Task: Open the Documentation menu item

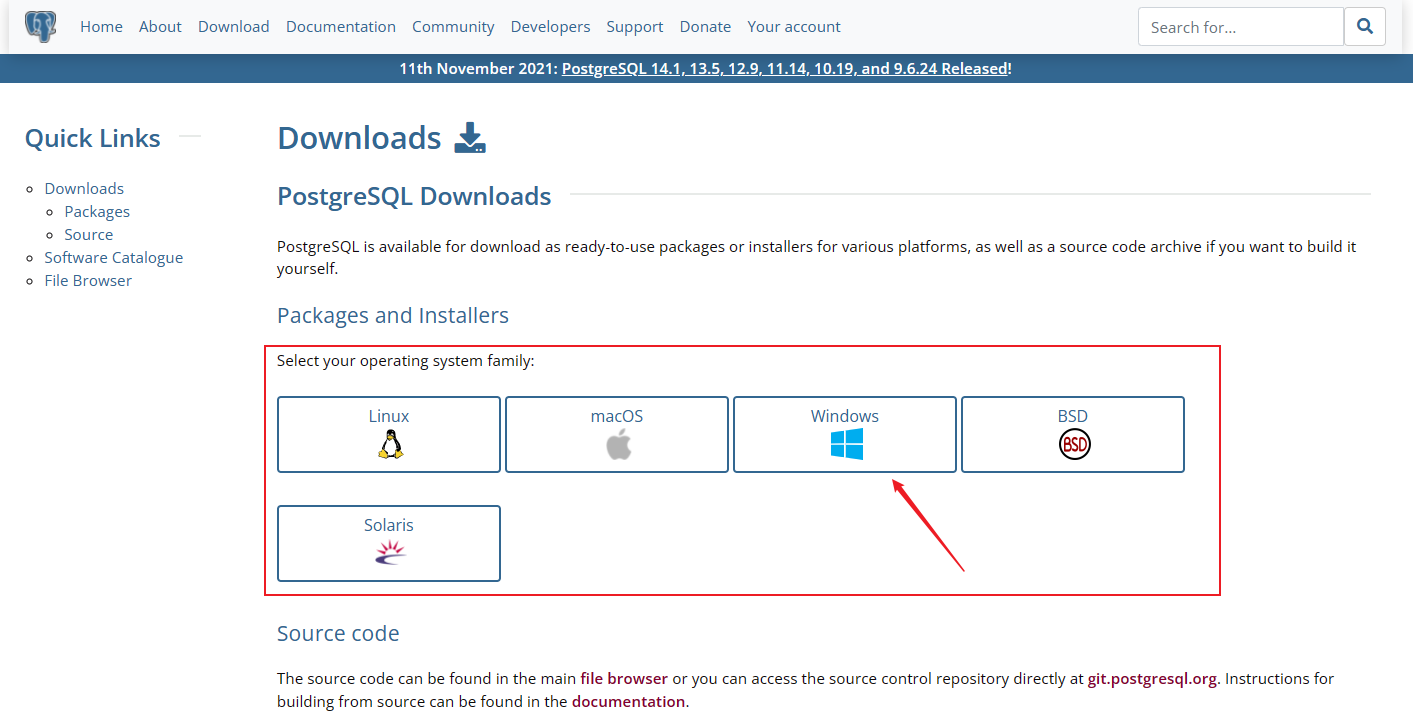Action: [x=340, y=26]
